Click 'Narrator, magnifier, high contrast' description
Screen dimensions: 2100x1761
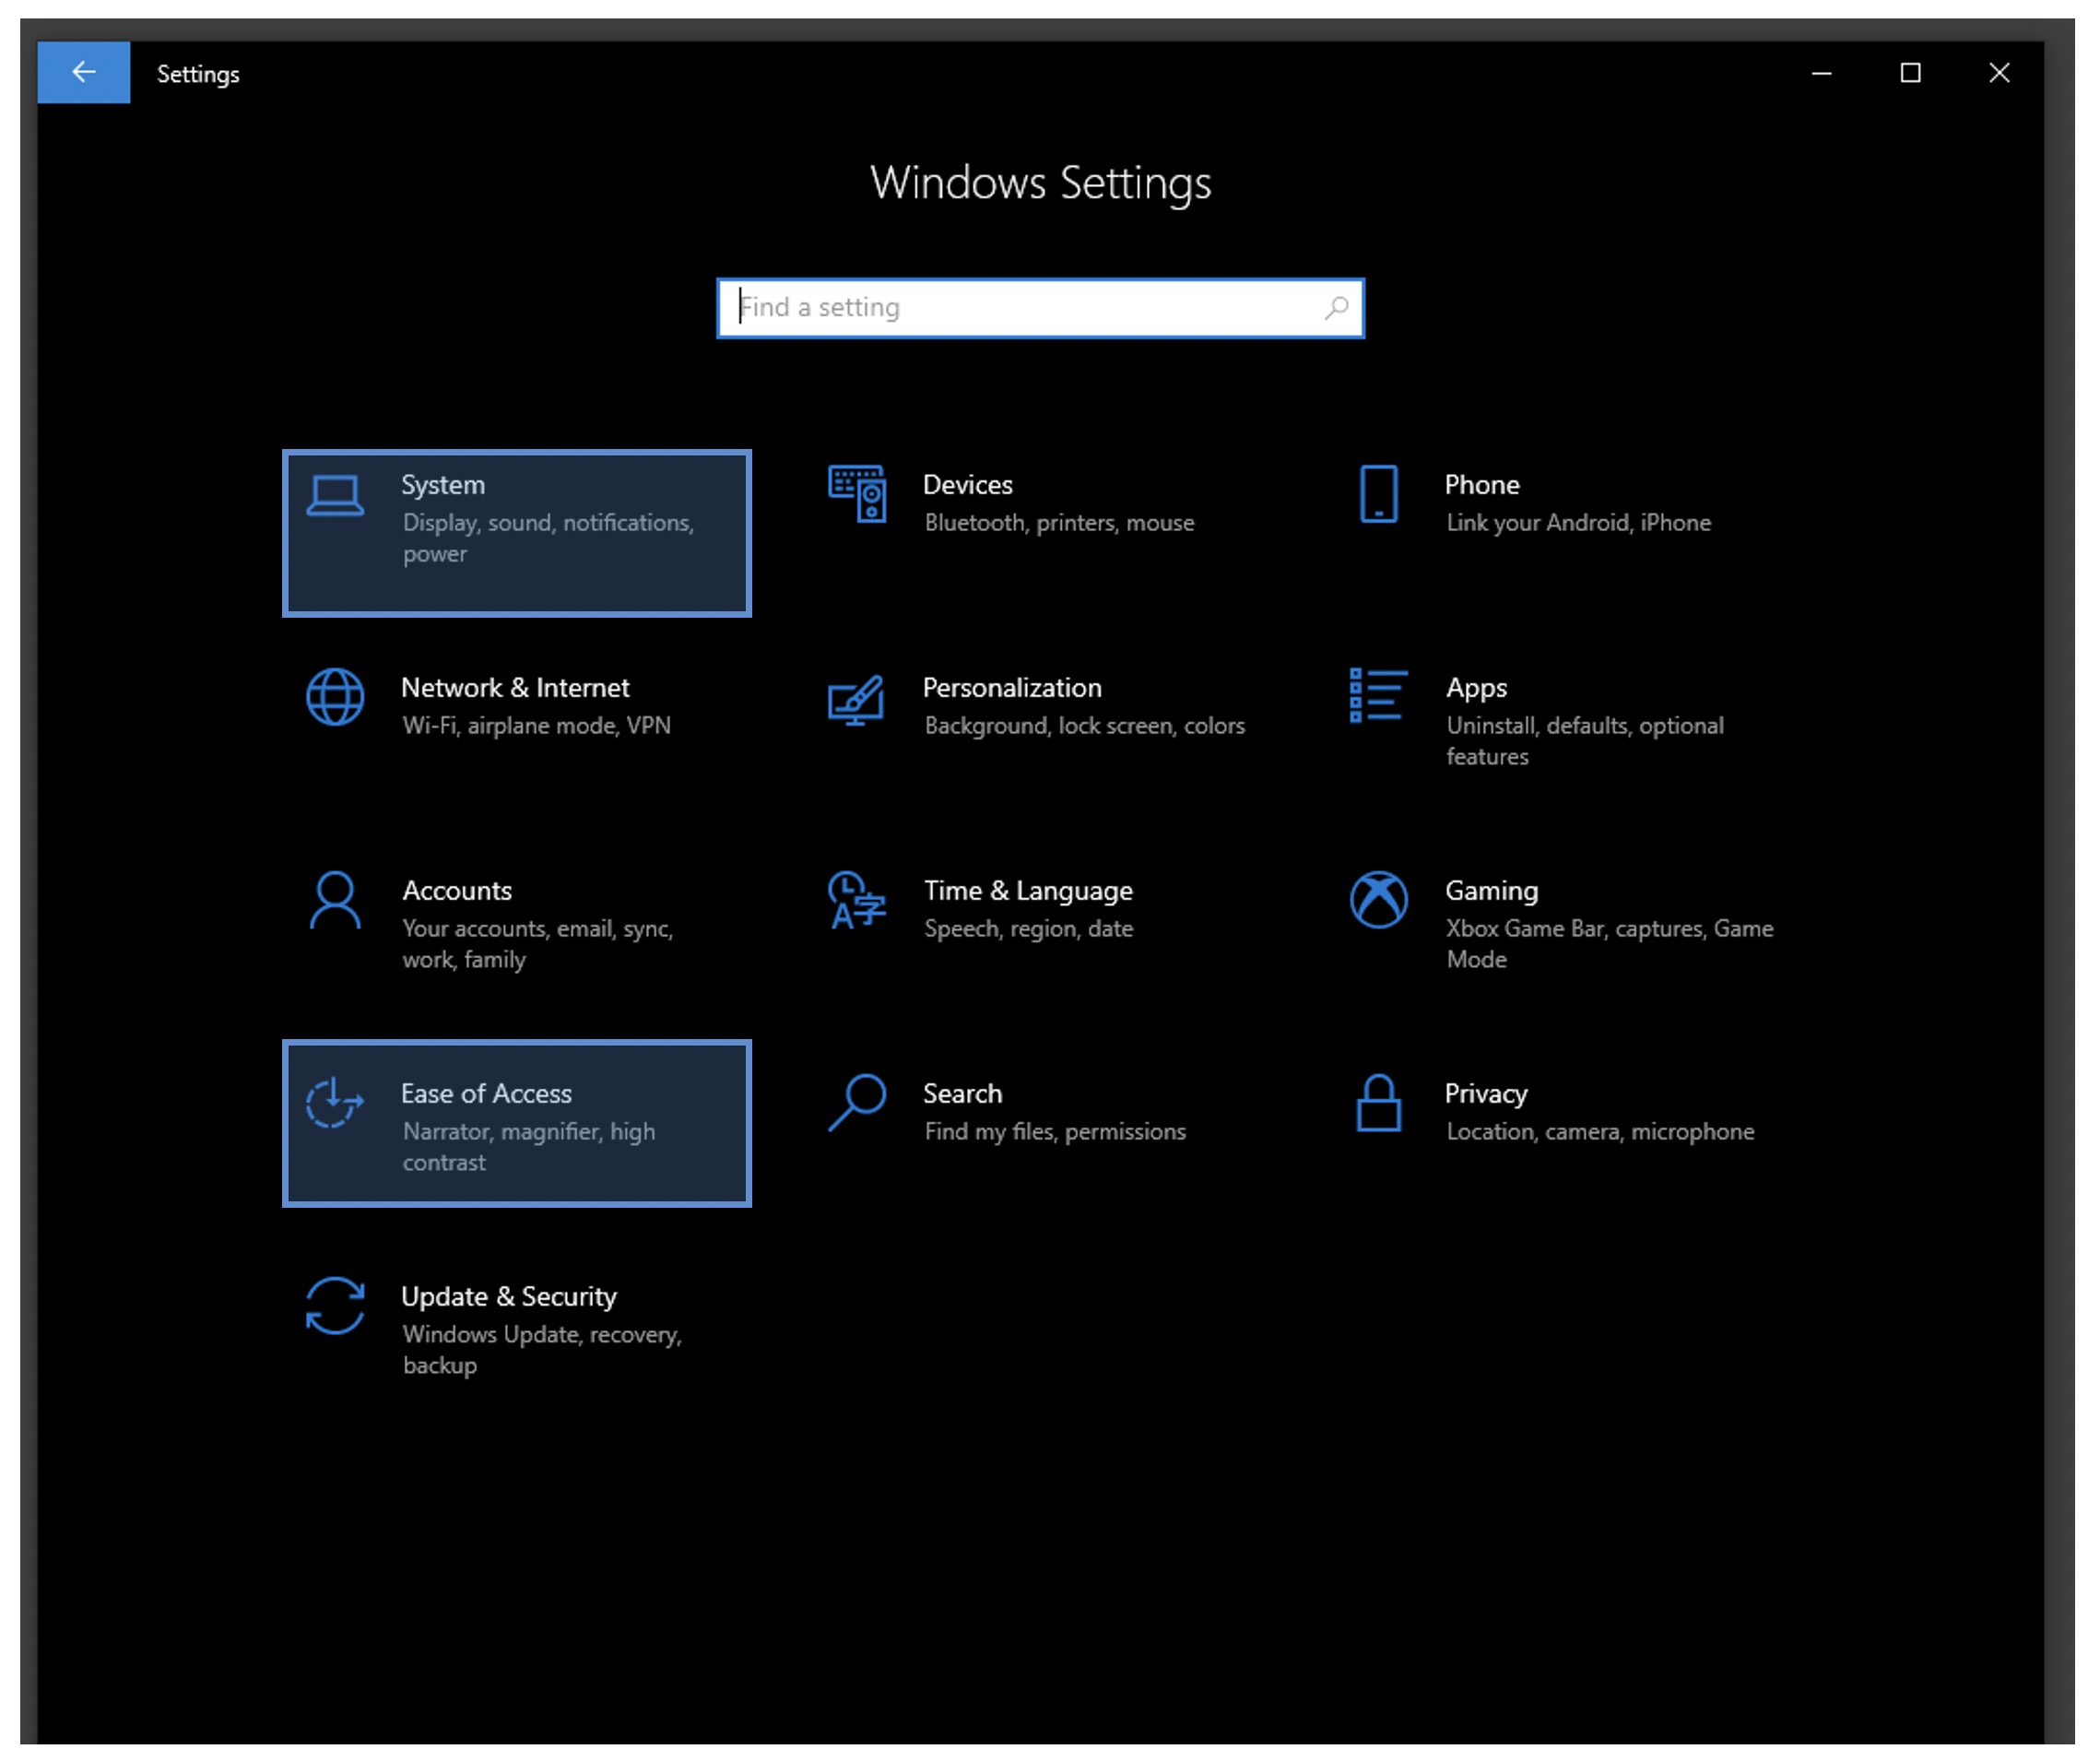[x=529, y=1148]
